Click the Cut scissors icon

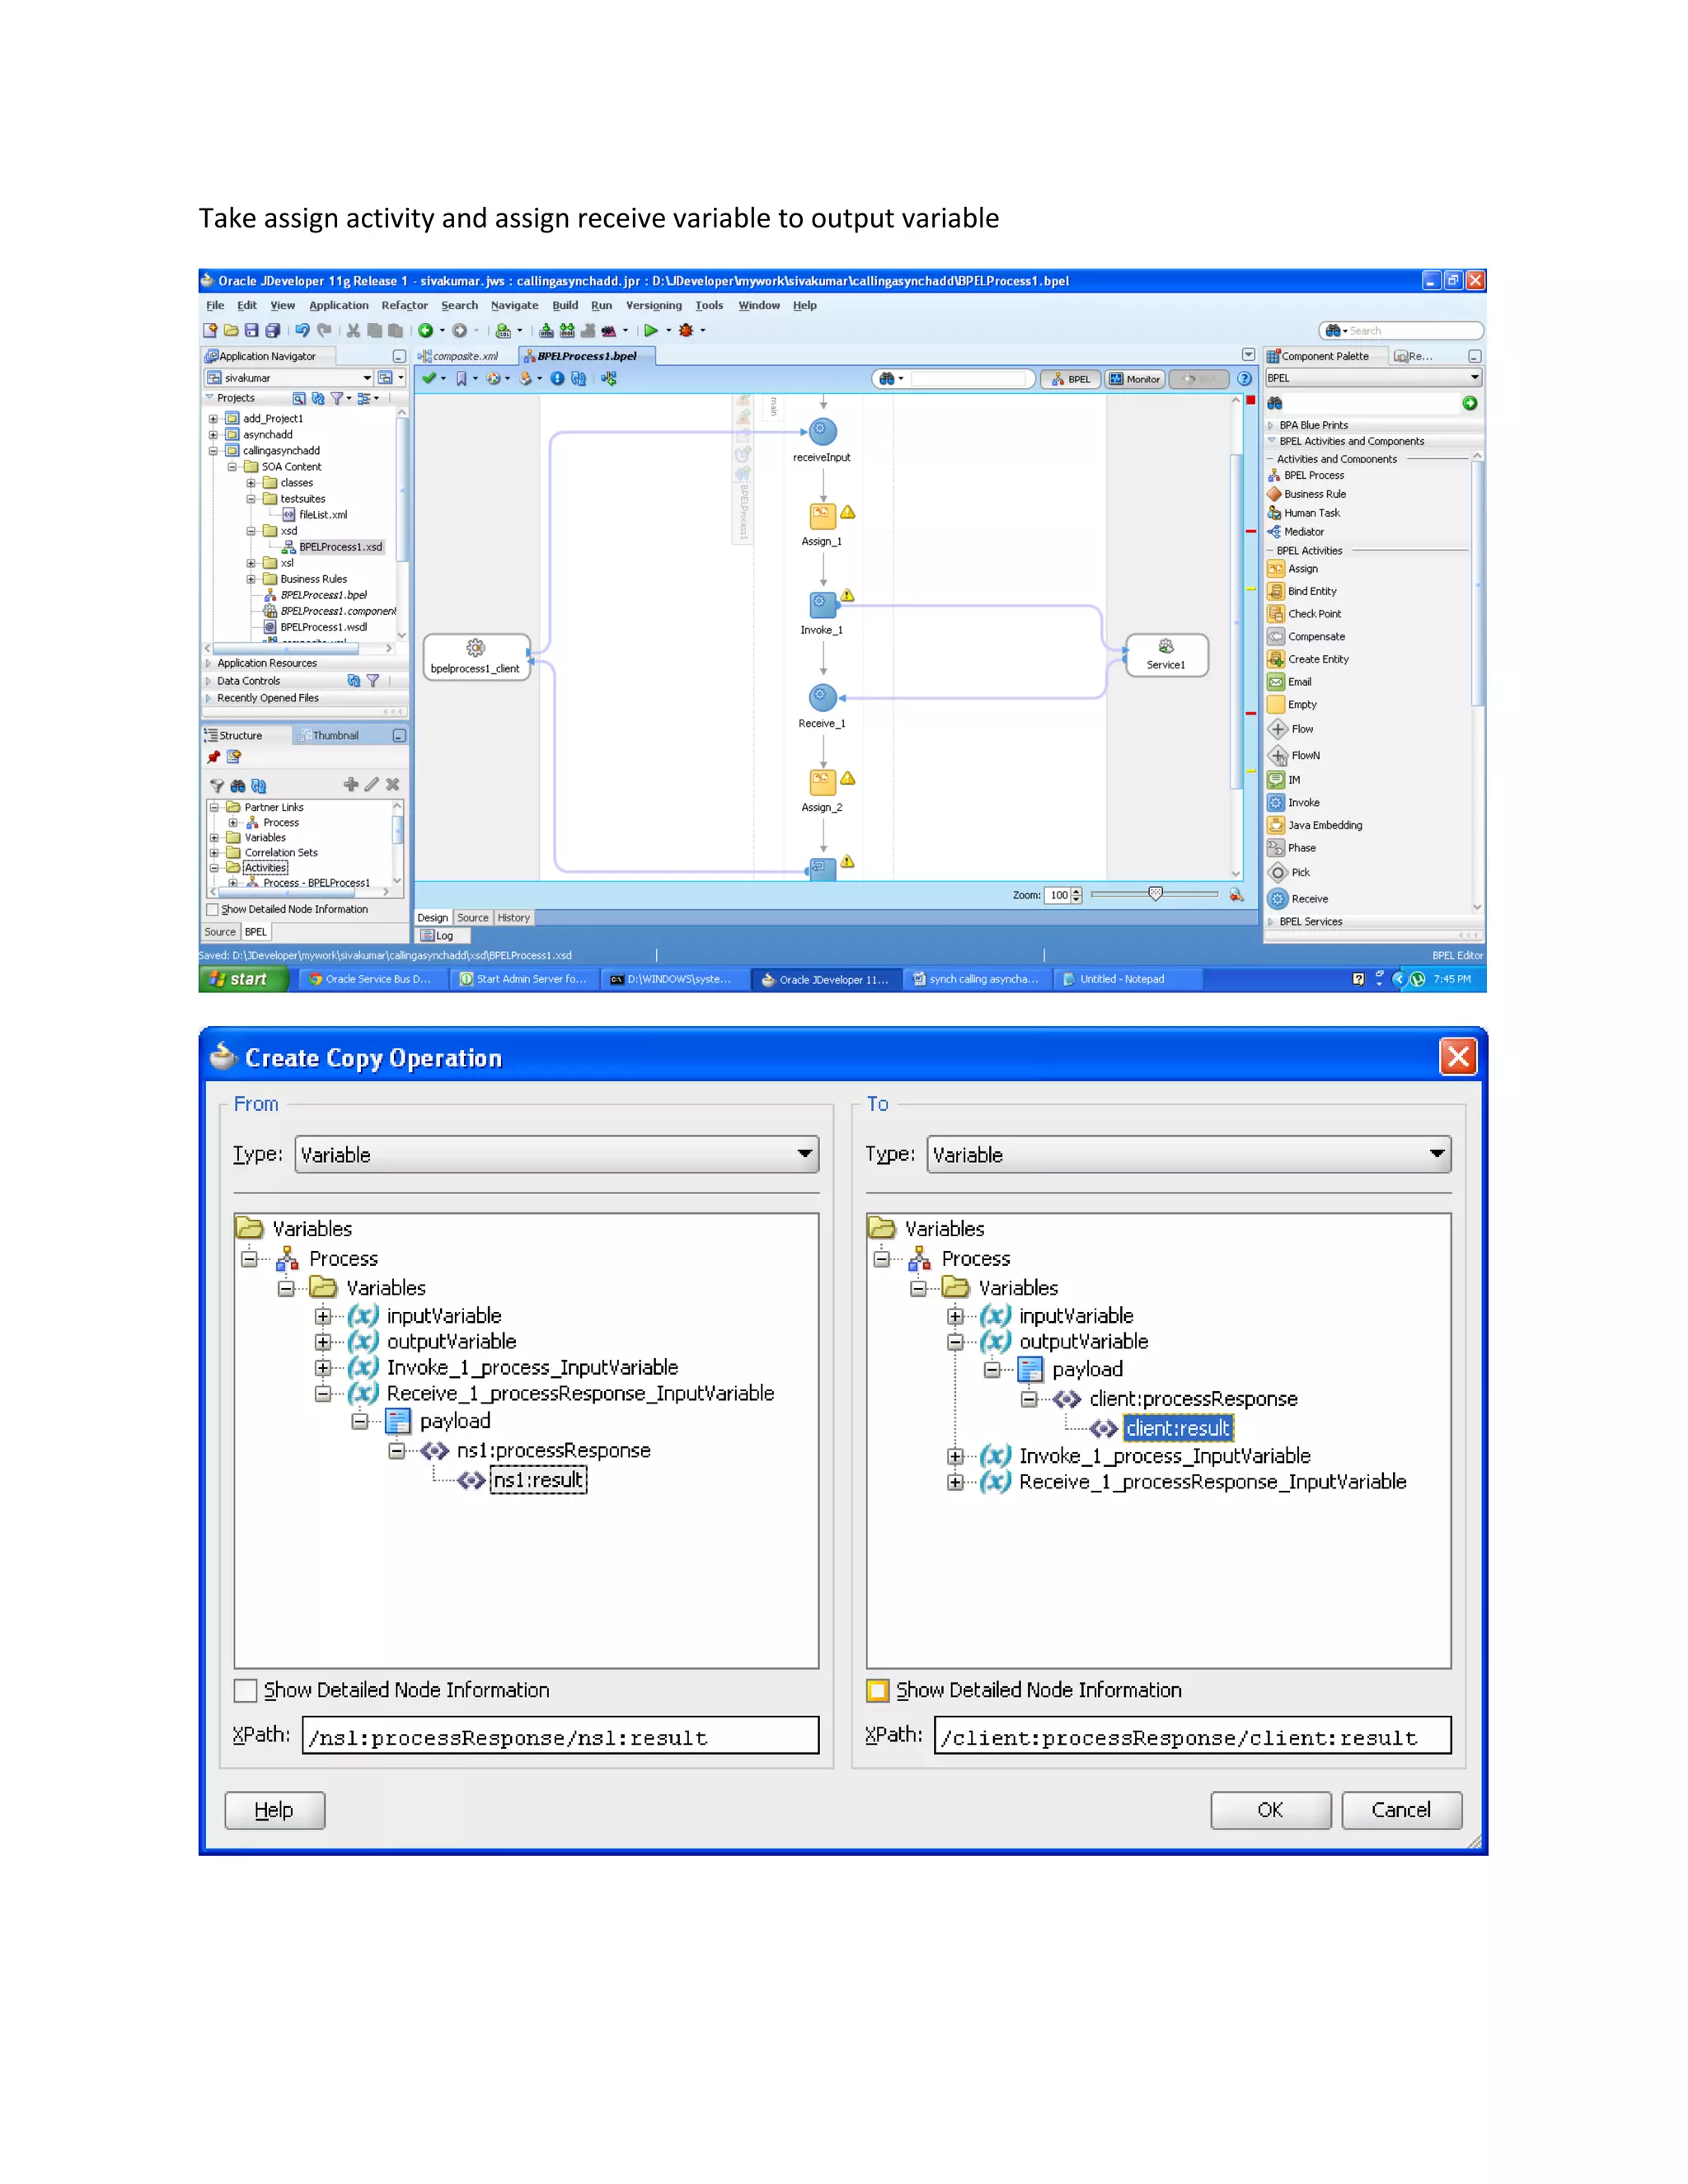(x=353, y=330)
